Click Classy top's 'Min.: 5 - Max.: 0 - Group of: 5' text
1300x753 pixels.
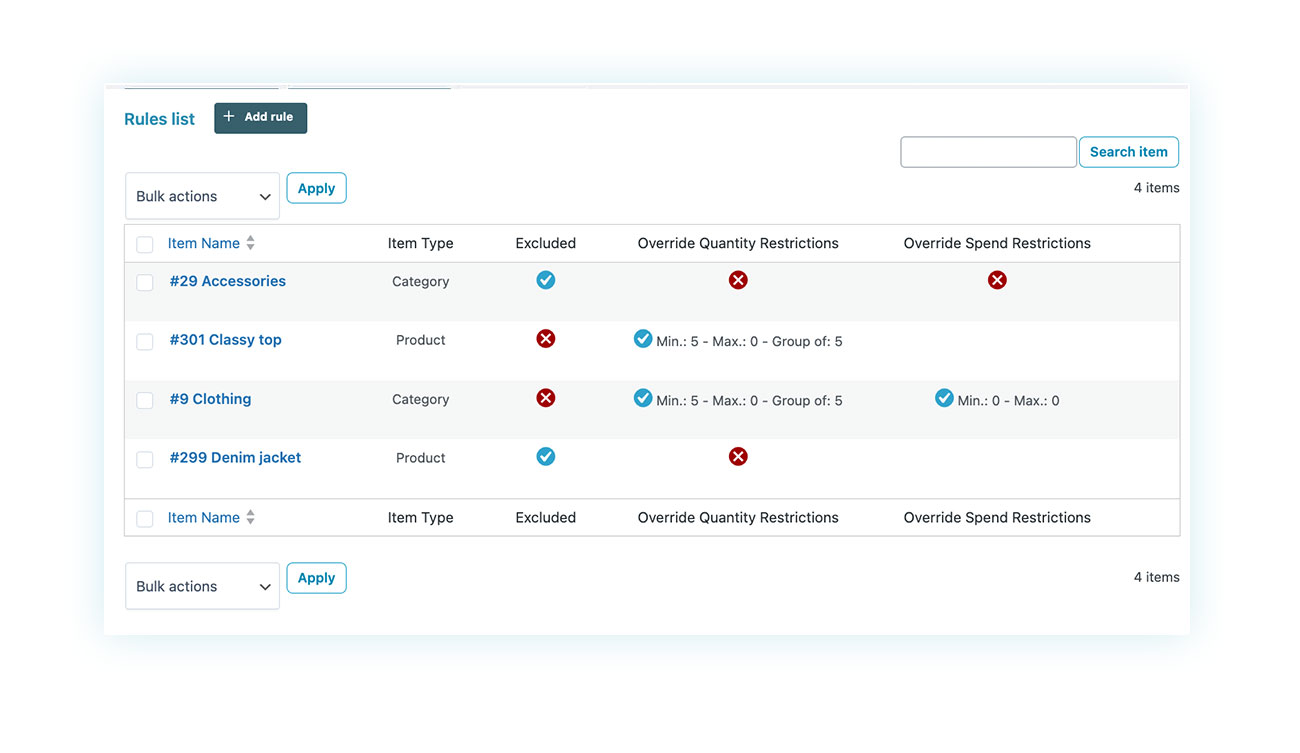749,342
